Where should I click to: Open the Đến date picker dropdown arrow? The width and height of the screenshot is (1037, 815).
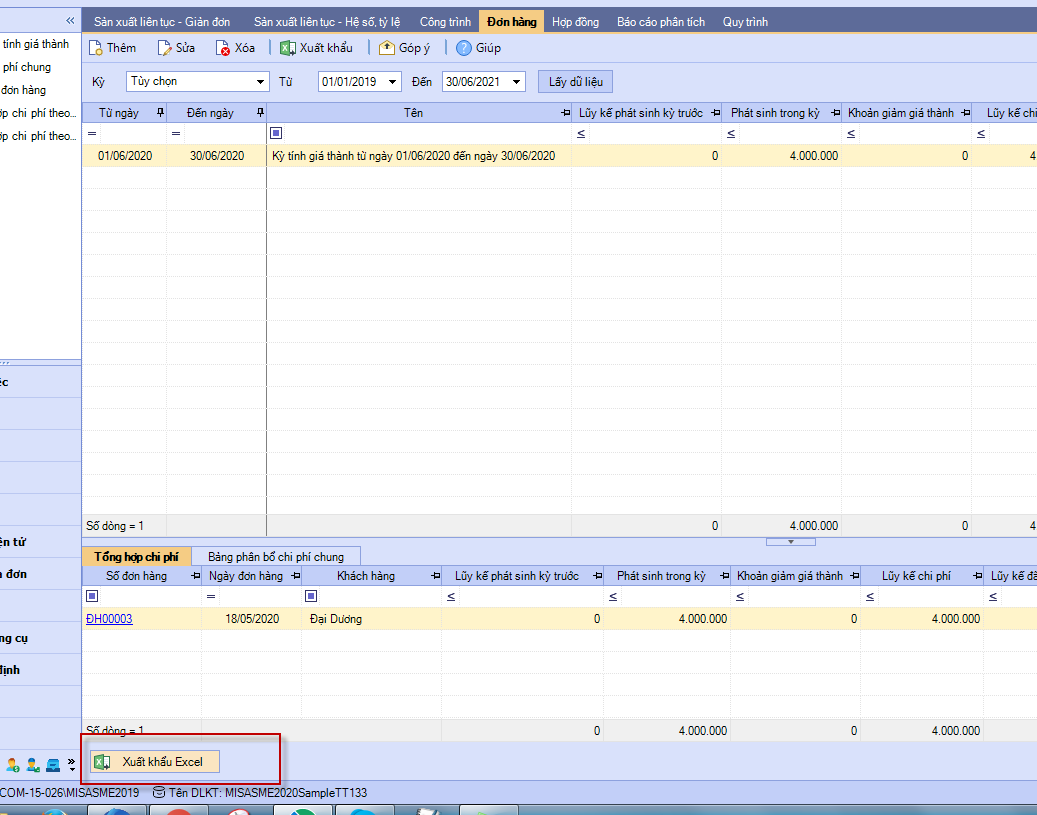coord(517,82)
